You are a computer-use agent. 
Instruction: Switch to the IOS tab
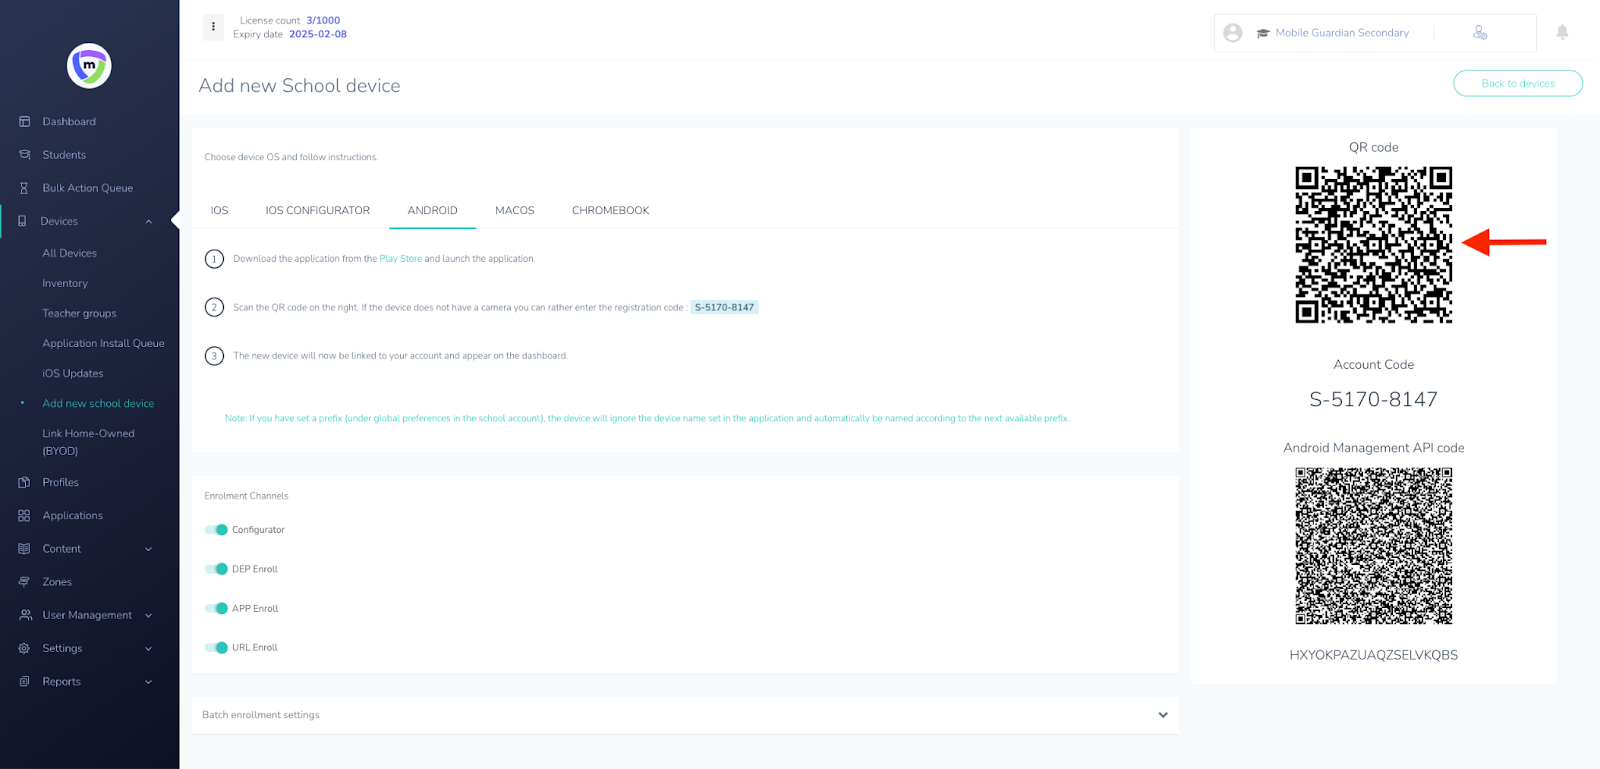coord(220,210)
